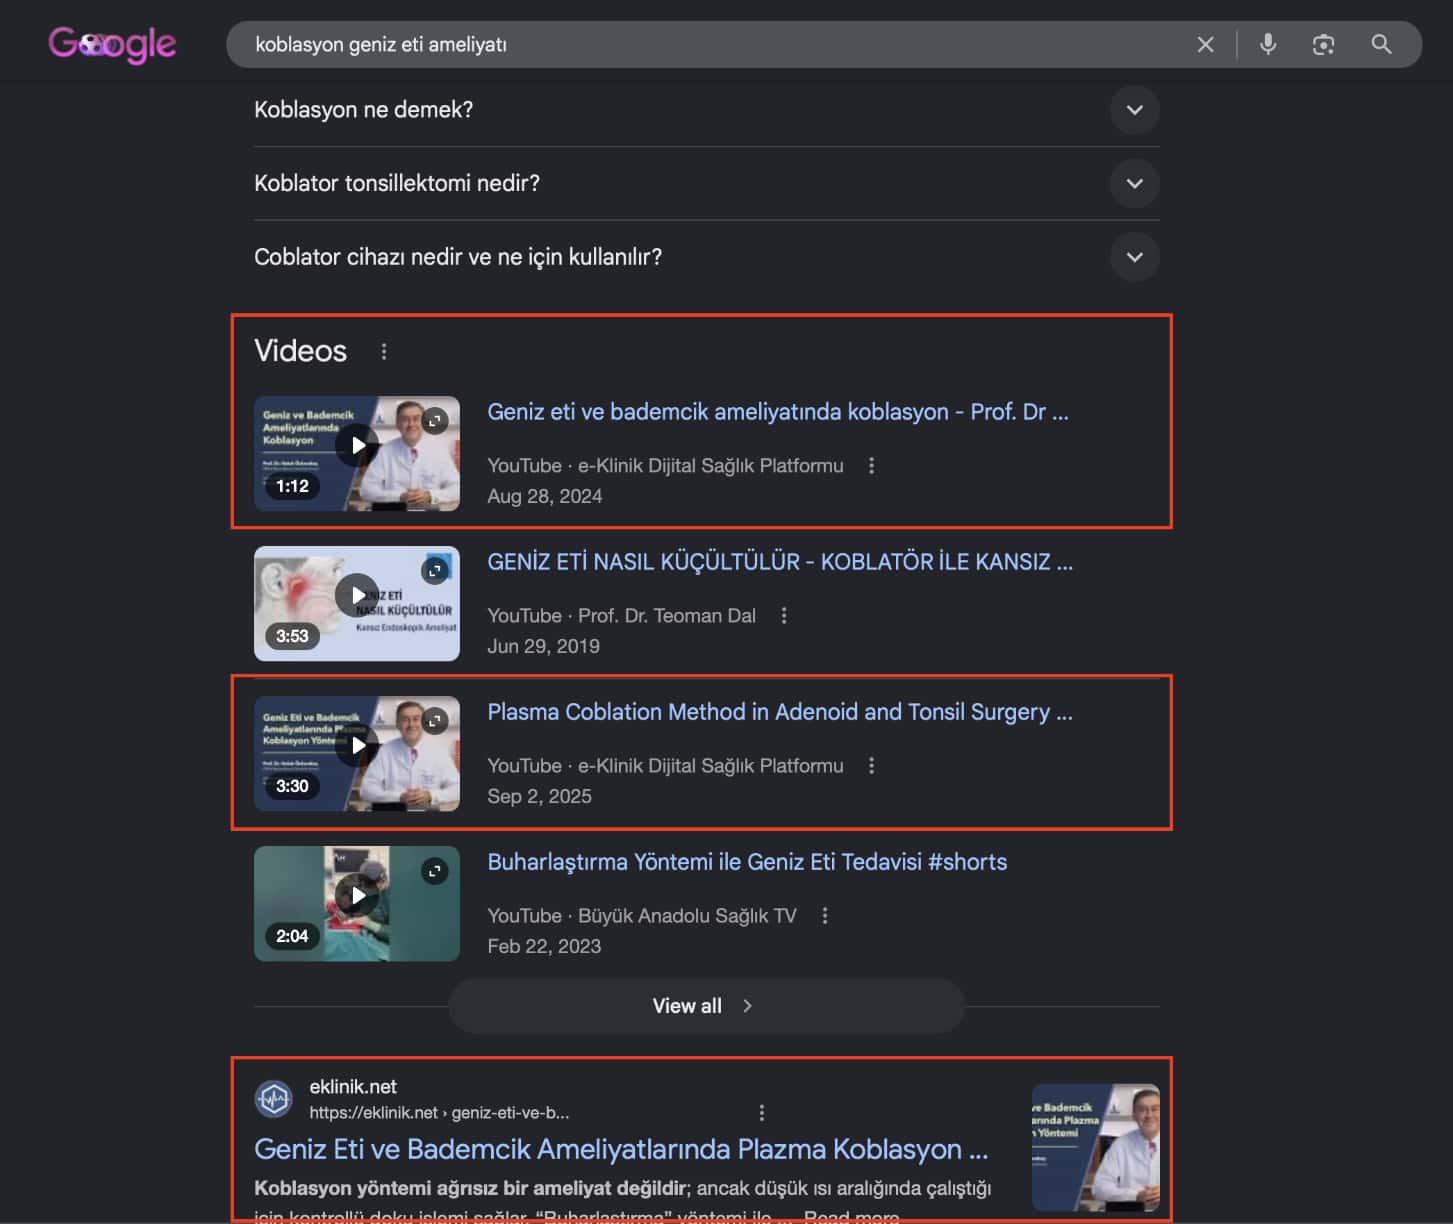Click the eklinik.net result thumbnail image
Viewport: 1453px width, 1224px height.
click(x=1095, y=1147)
